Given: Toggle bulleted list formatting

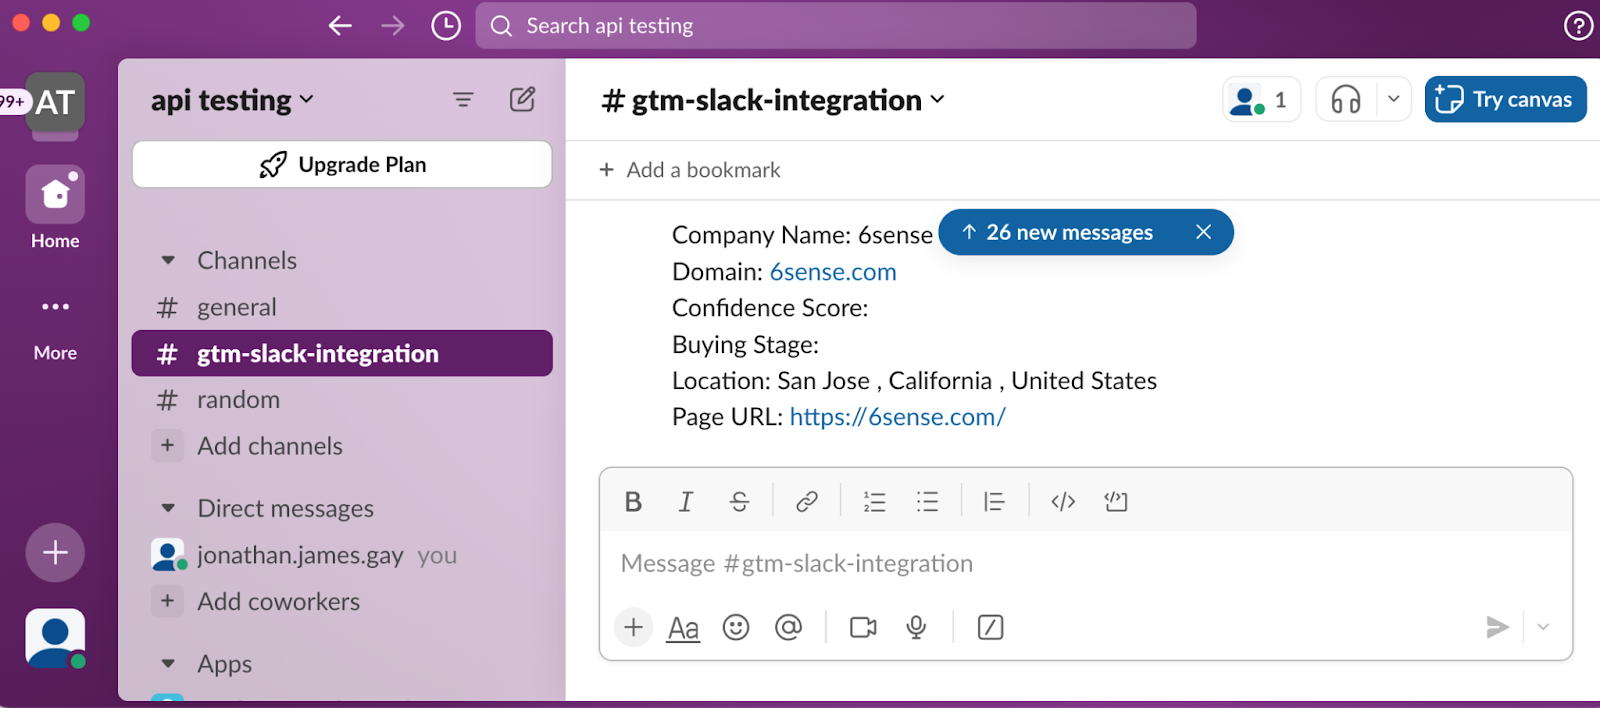Looking at the screenshot, I should [x=928, y=502].
